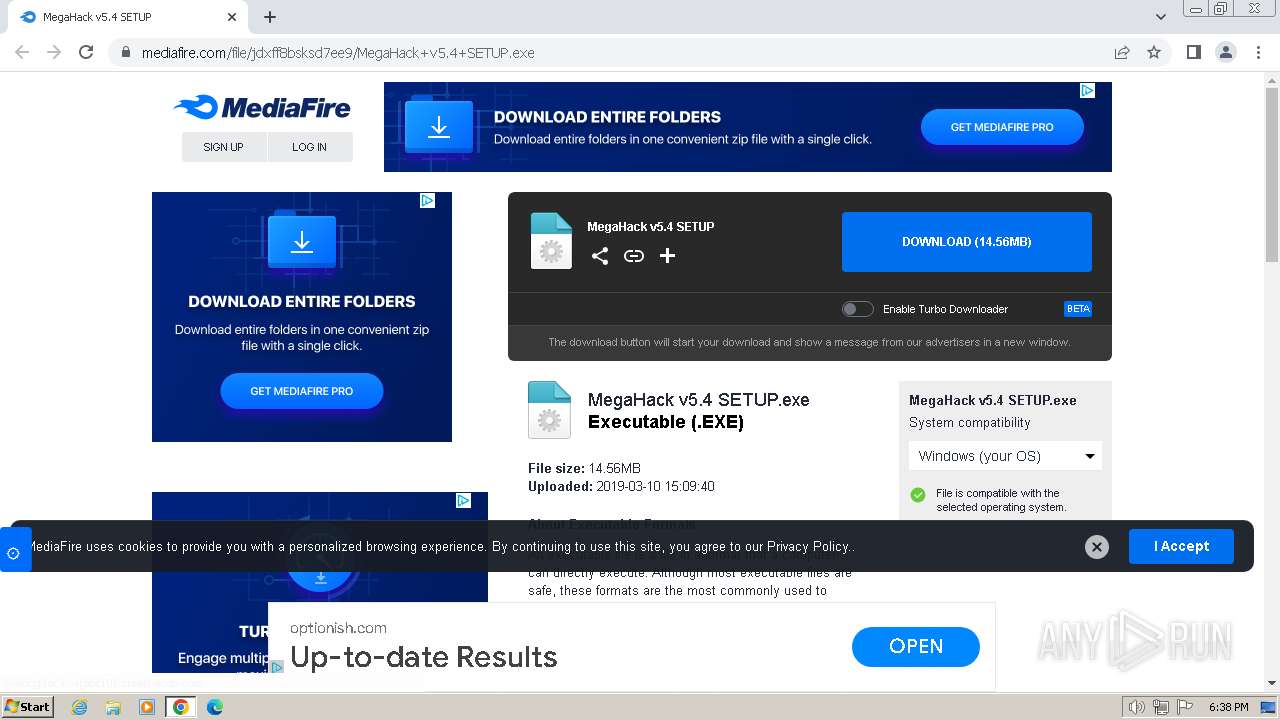Click the file icon in download panel
Screen dimensions: 1280x720
click(551, 241)
